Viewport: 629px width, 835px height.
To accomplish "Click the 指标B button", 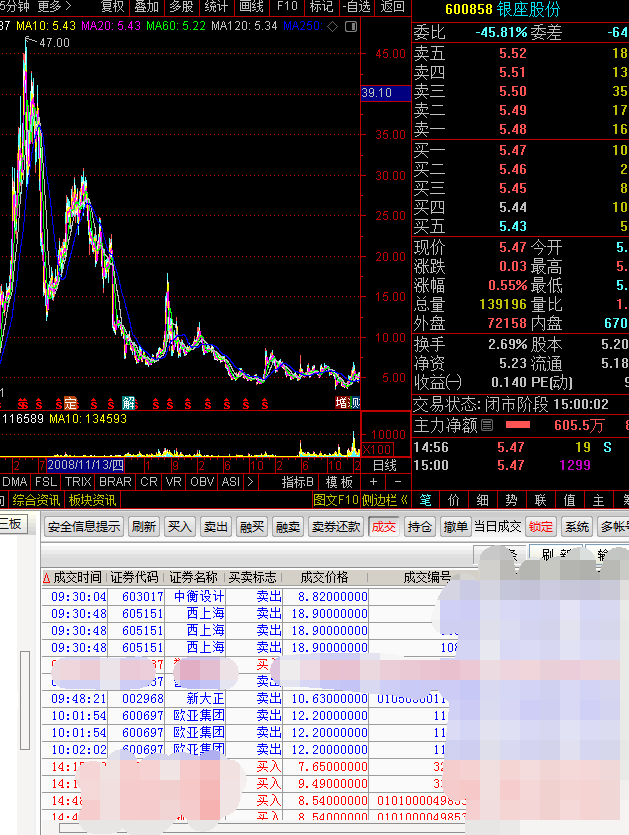I will (x=298, y=482).
